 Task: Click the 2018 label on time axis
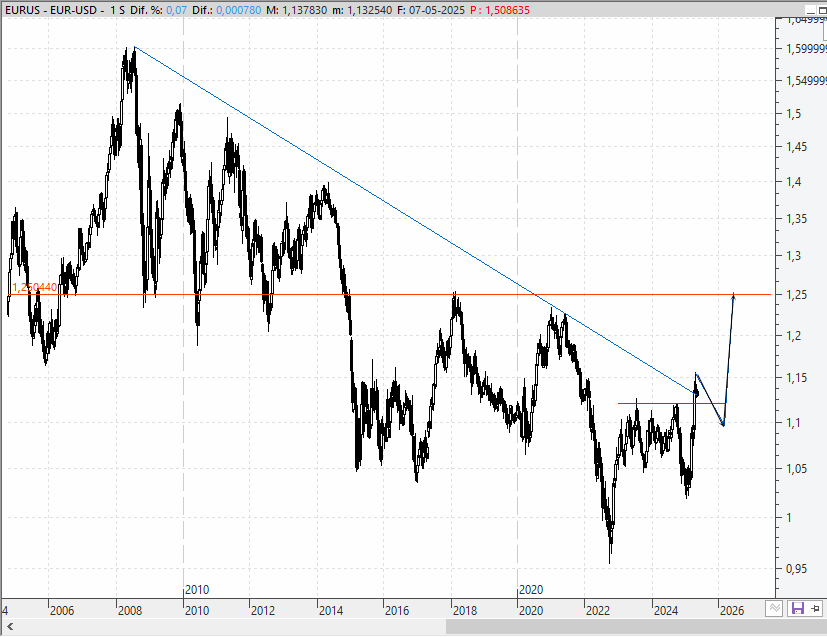coord(465,611)
